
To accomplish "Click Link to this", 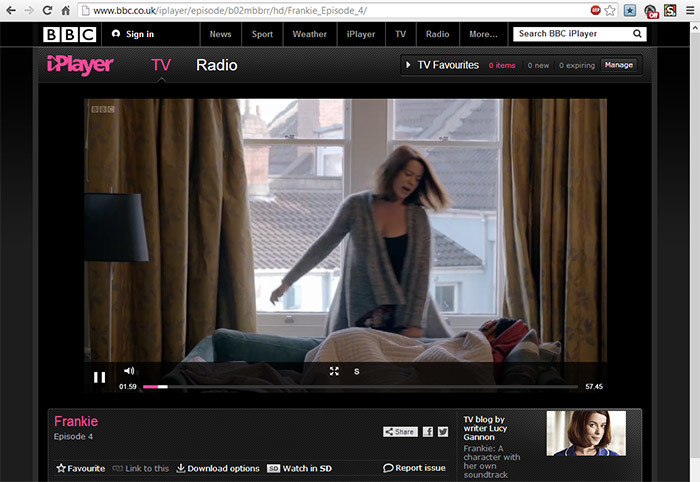I will pyautogui.click(x=141, y=468).
